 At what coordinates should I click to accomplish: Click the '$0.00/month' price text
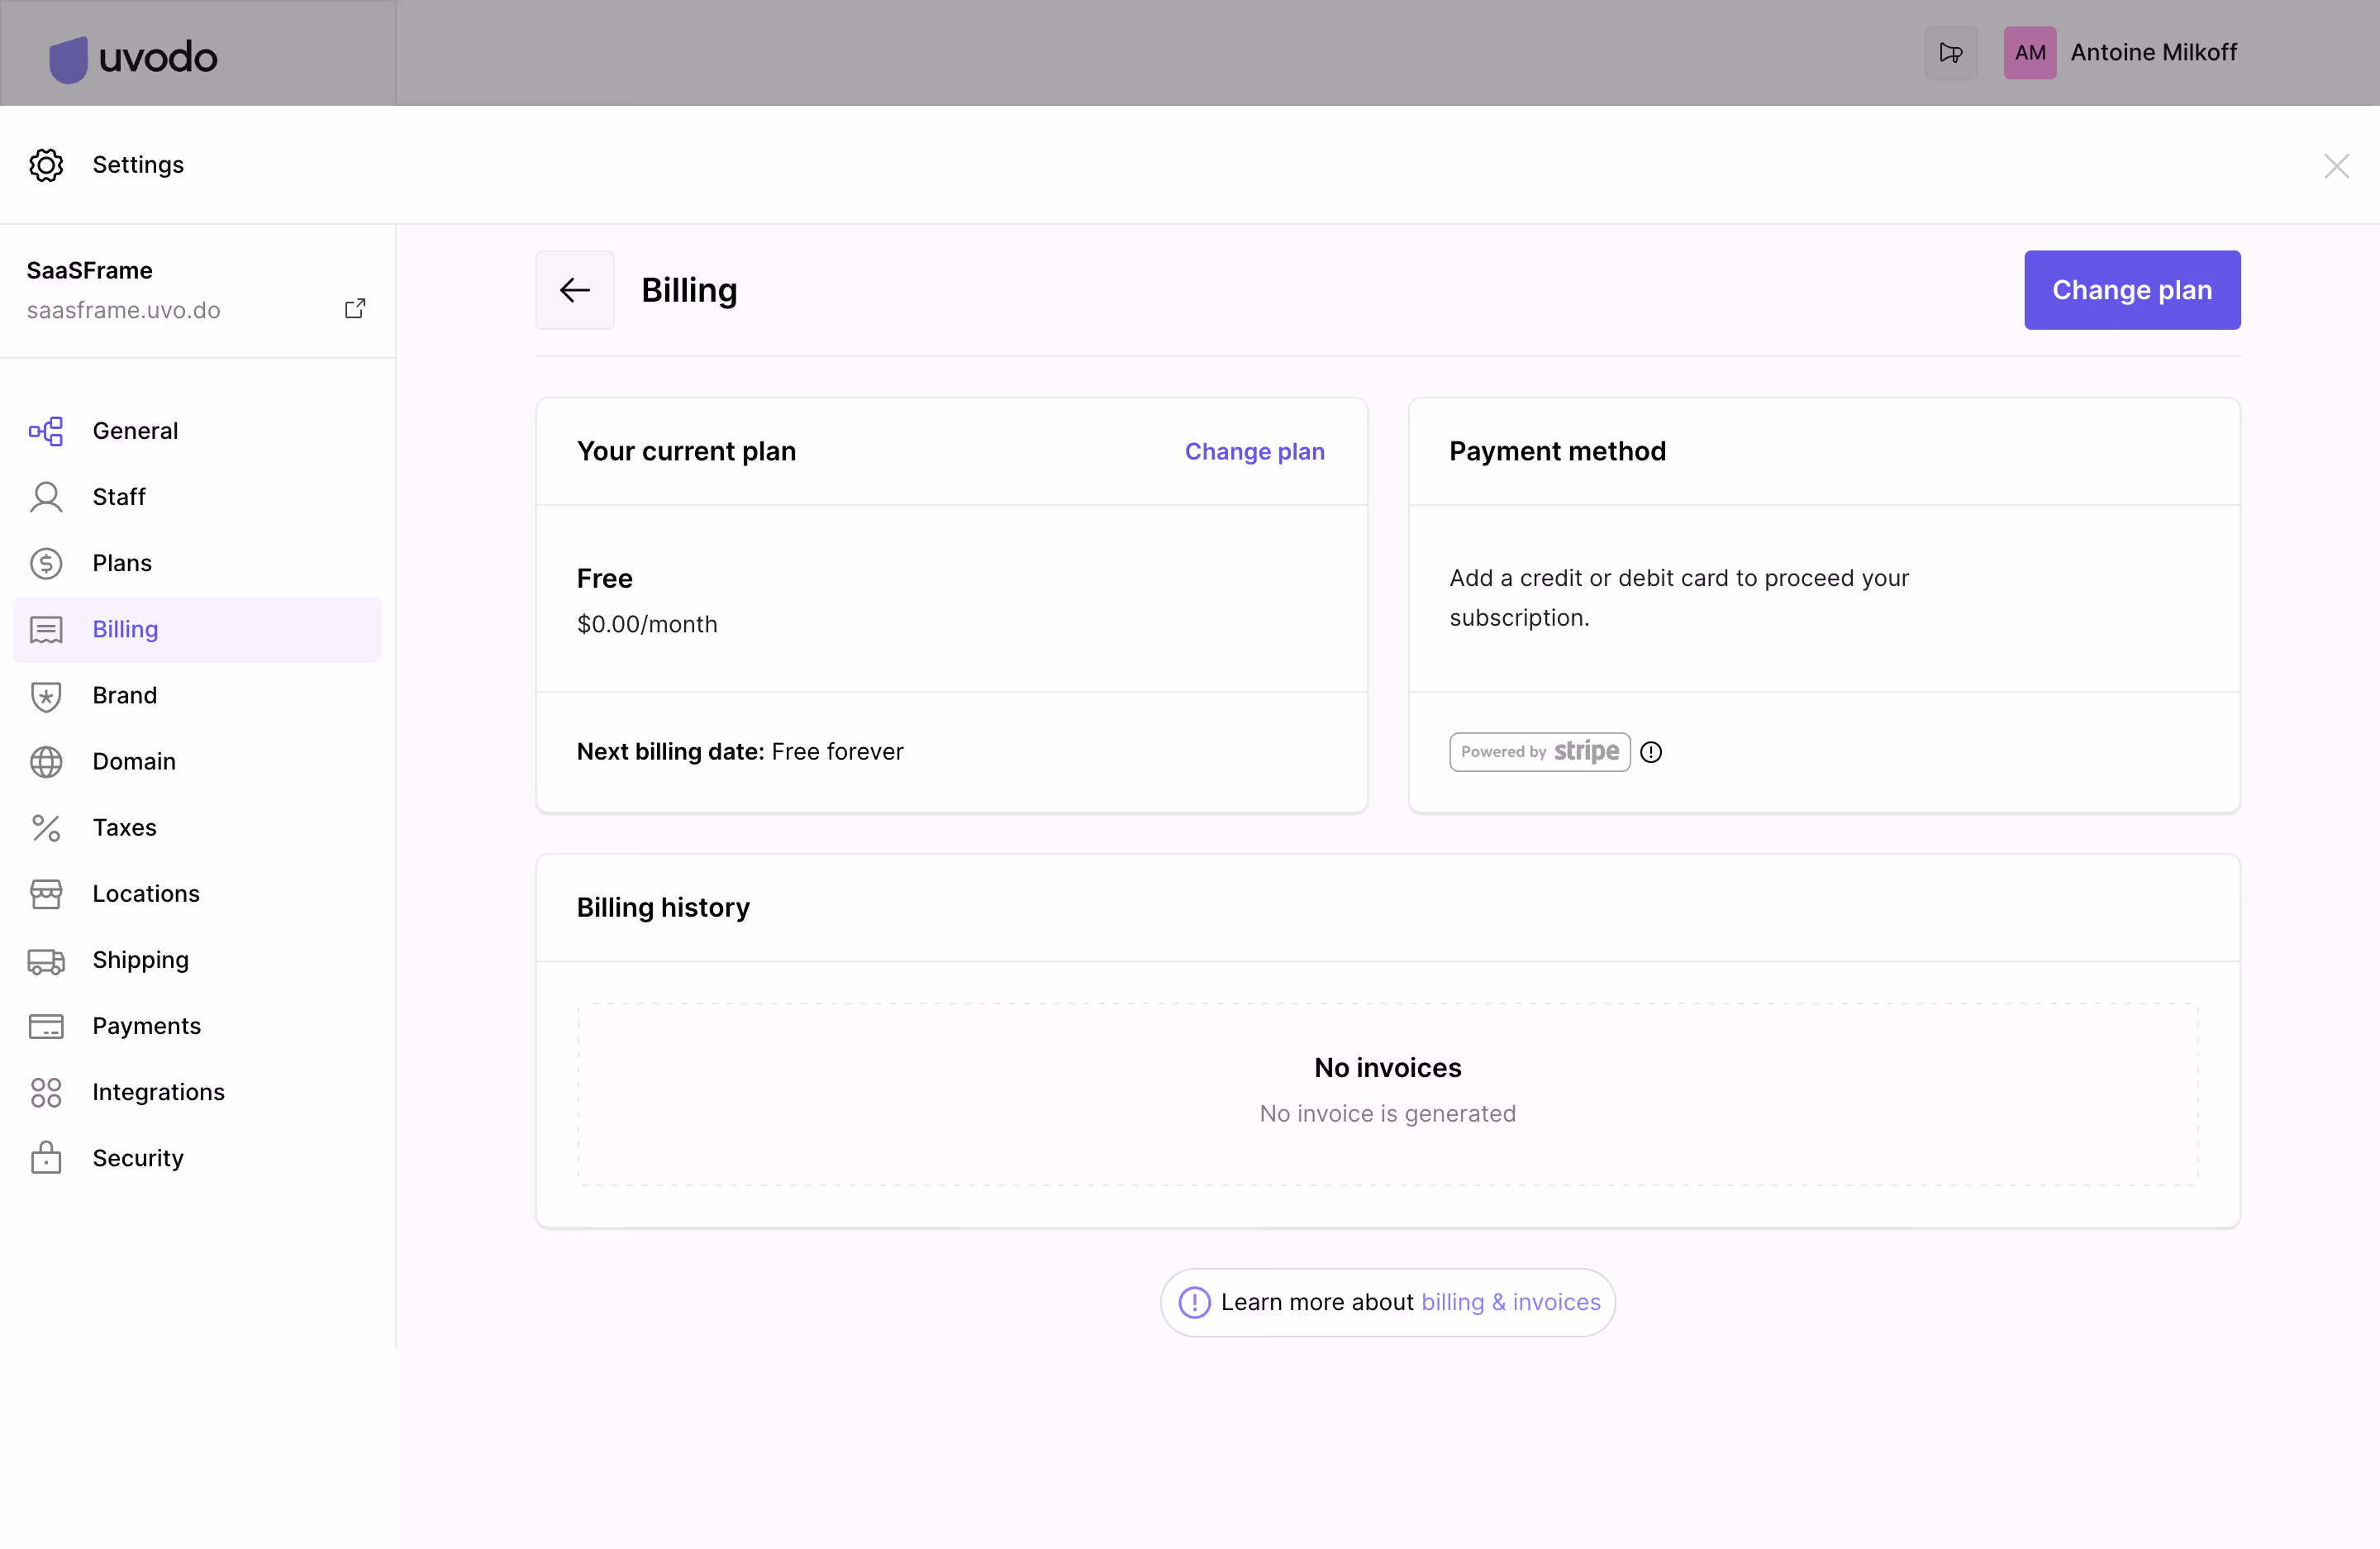(x=647, y=624)
